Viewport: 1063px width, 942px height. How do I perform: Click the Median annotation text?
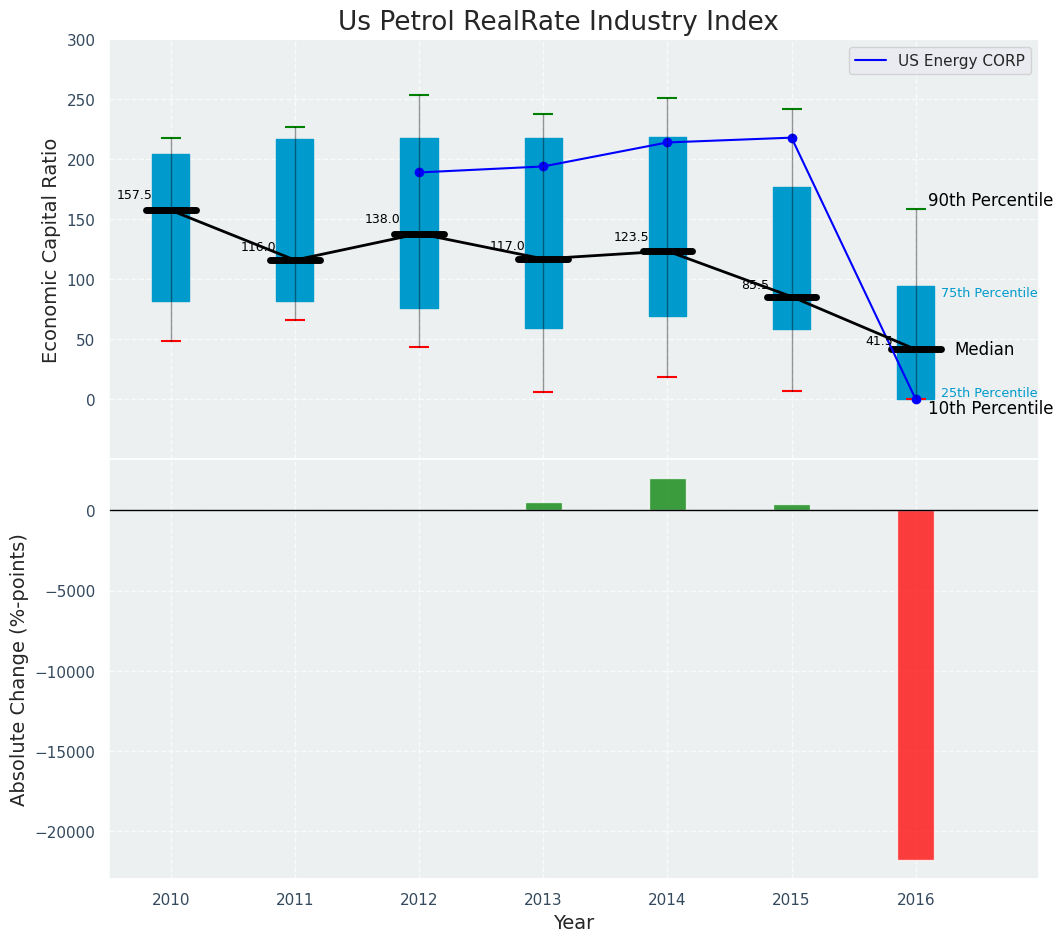click(x=984, y=350)
